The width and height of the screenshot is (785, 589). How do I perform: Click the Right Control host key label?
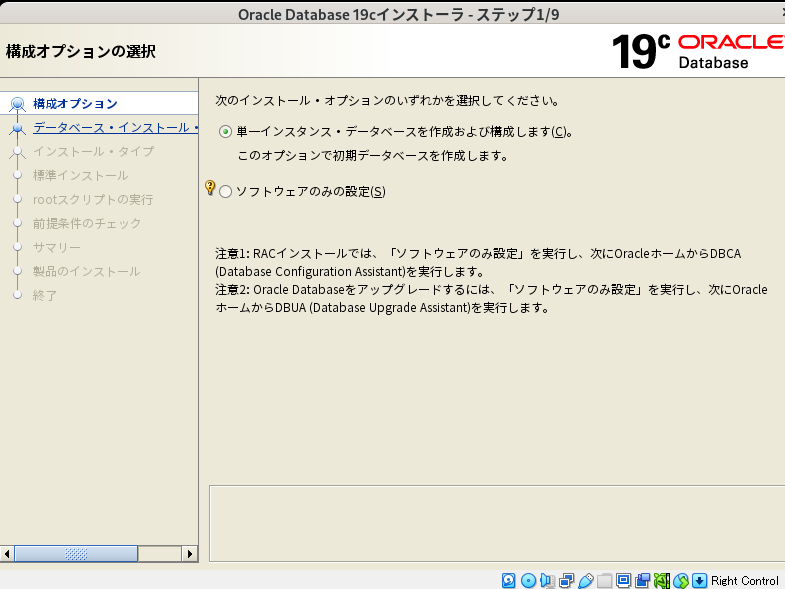tap(744, 580)
